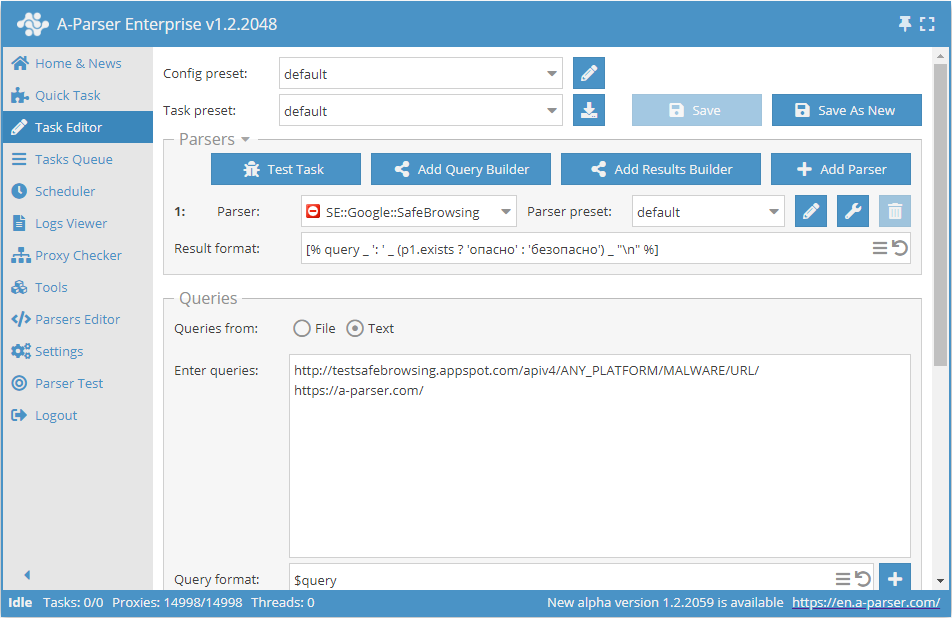
Task: Reset Result format with undo icon
Action: click(x=900, y=248)
